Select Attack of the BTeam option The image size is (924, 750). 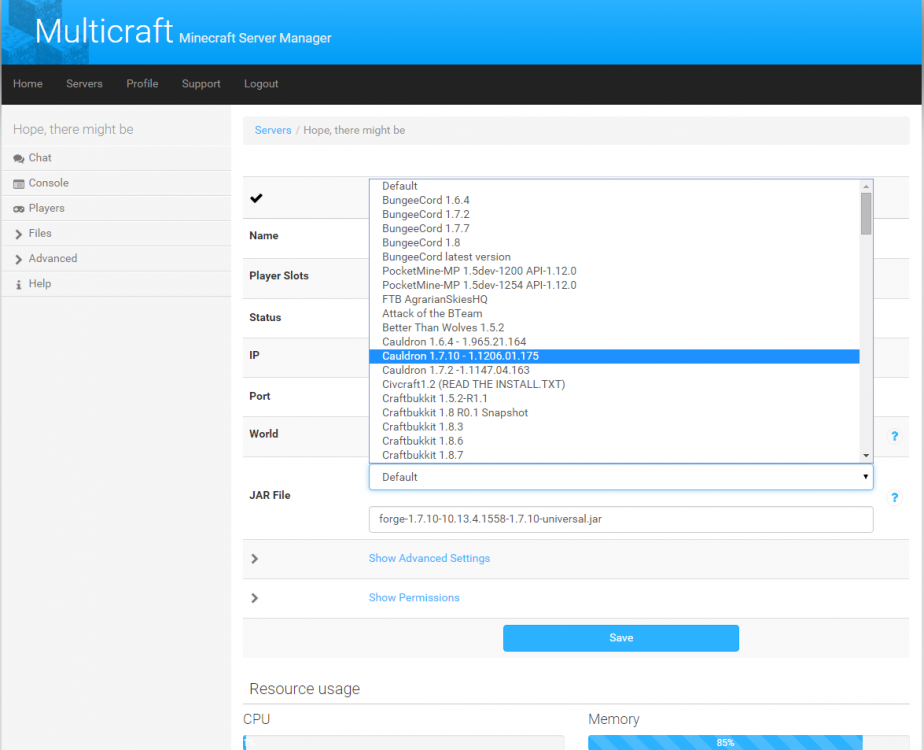click(x=614, y=313)
